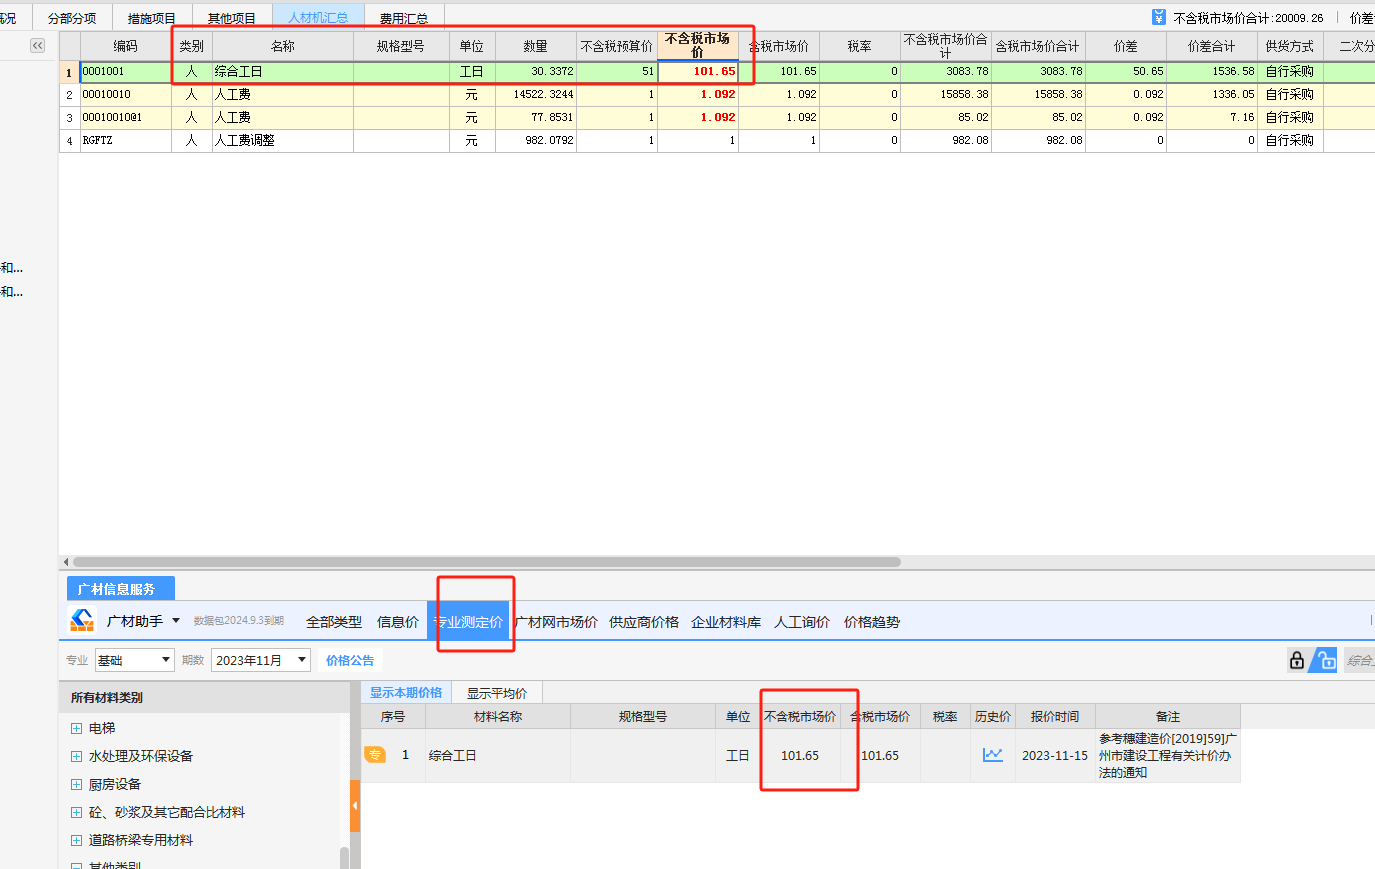Viewport: 1375px width, 869px height.
Task: Click the 备注 note about 穗建造价[2019]59
Action: tap(1167, 755)
